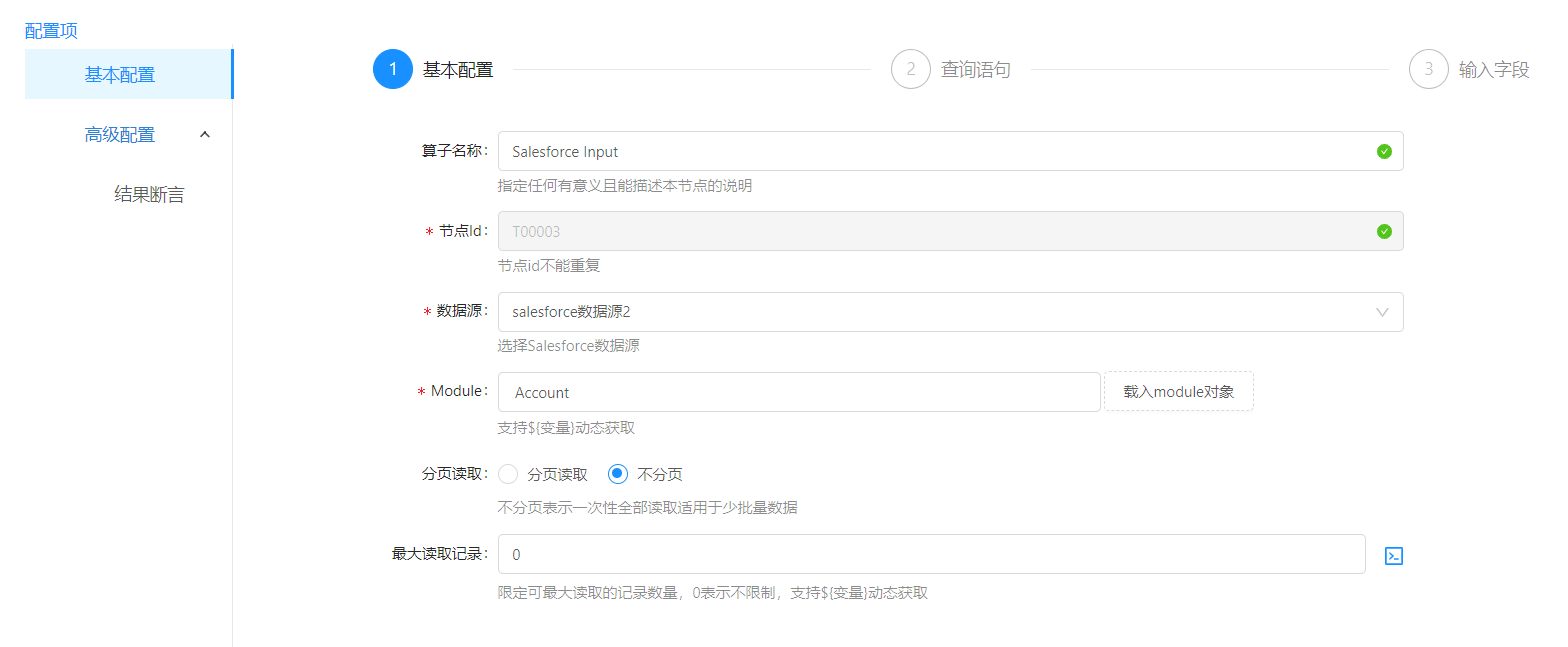Focus the 算子名称 text field
The image size is (1568, 647).
[930, 152]
